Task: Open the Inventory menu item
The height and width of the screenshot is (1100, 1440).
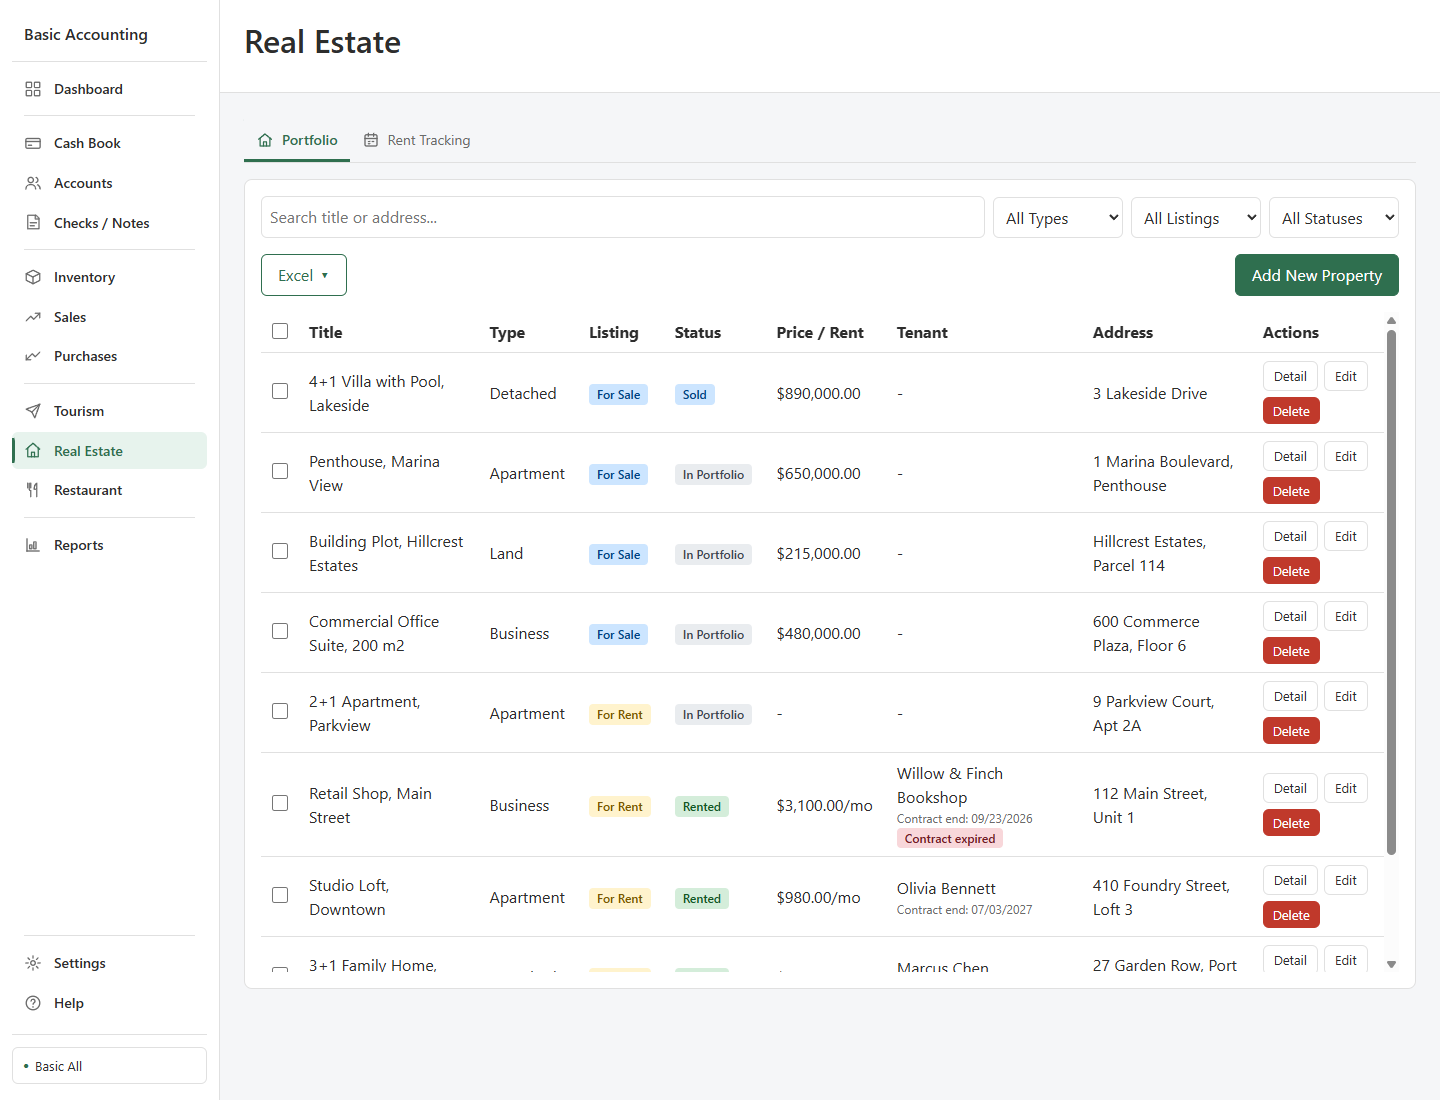Action: click(109, 277)
